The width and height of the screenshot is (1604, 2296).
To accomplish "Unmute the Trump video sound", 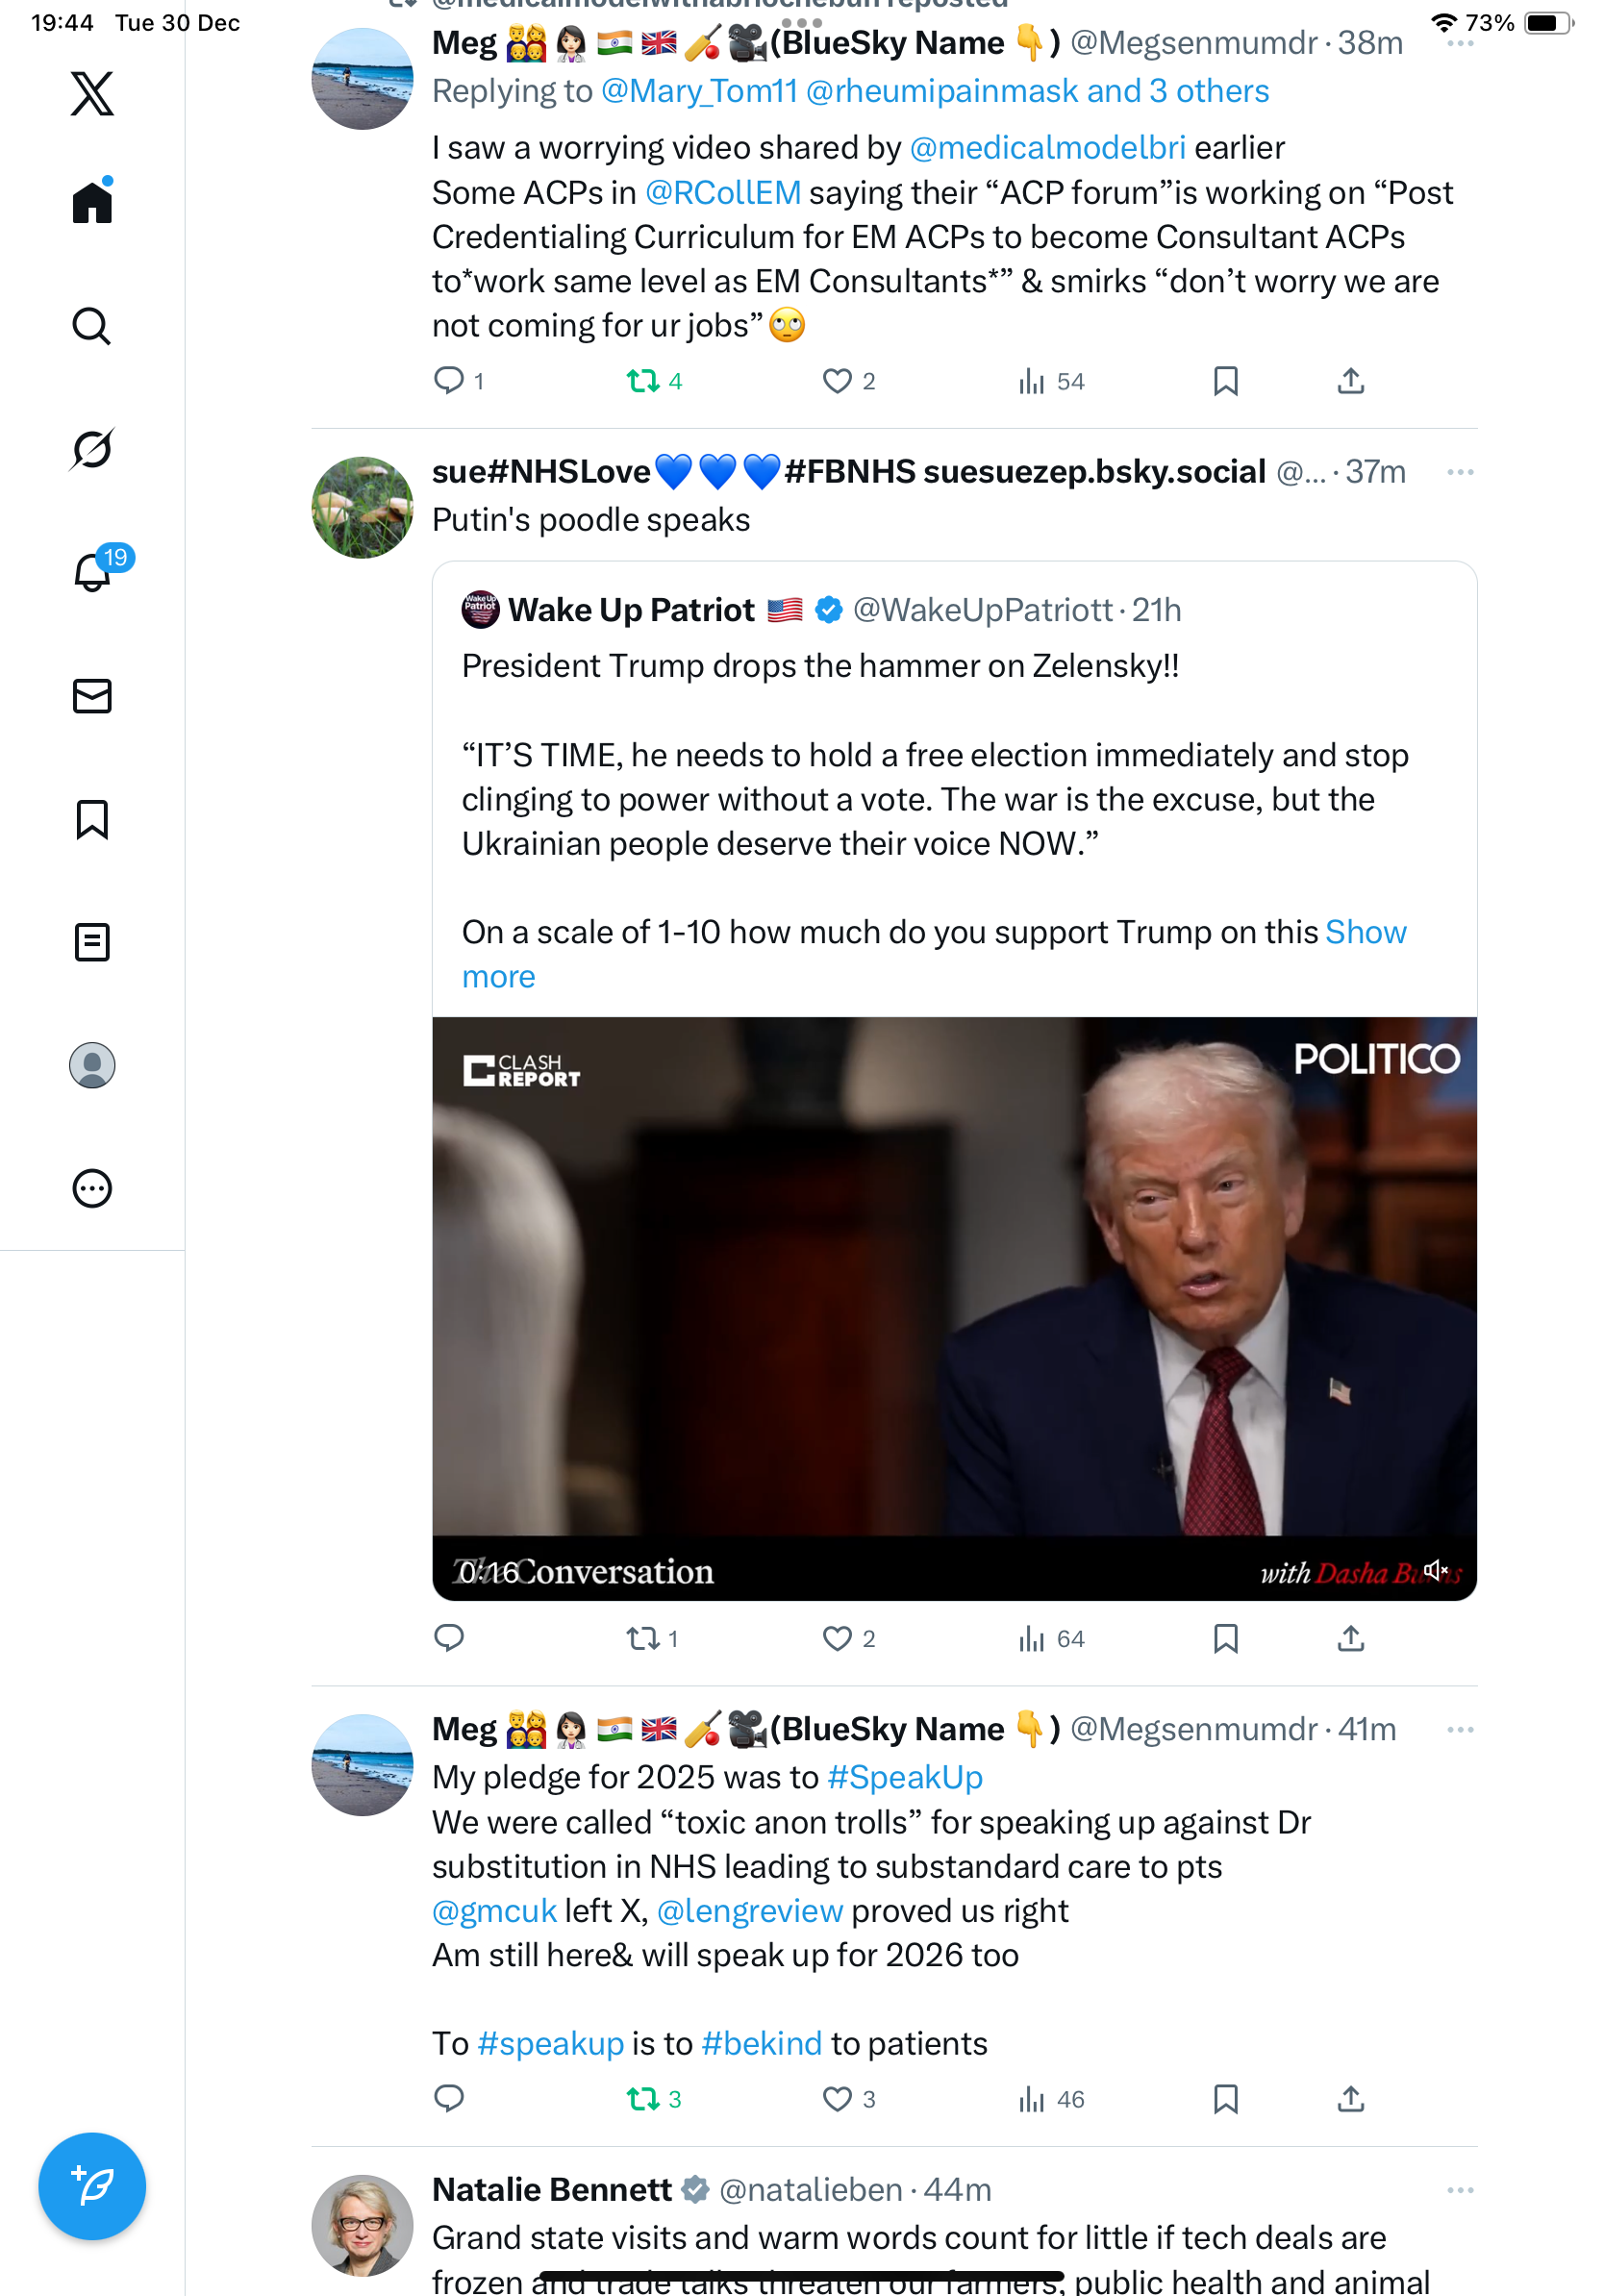I will (x=1436, y=1570).
